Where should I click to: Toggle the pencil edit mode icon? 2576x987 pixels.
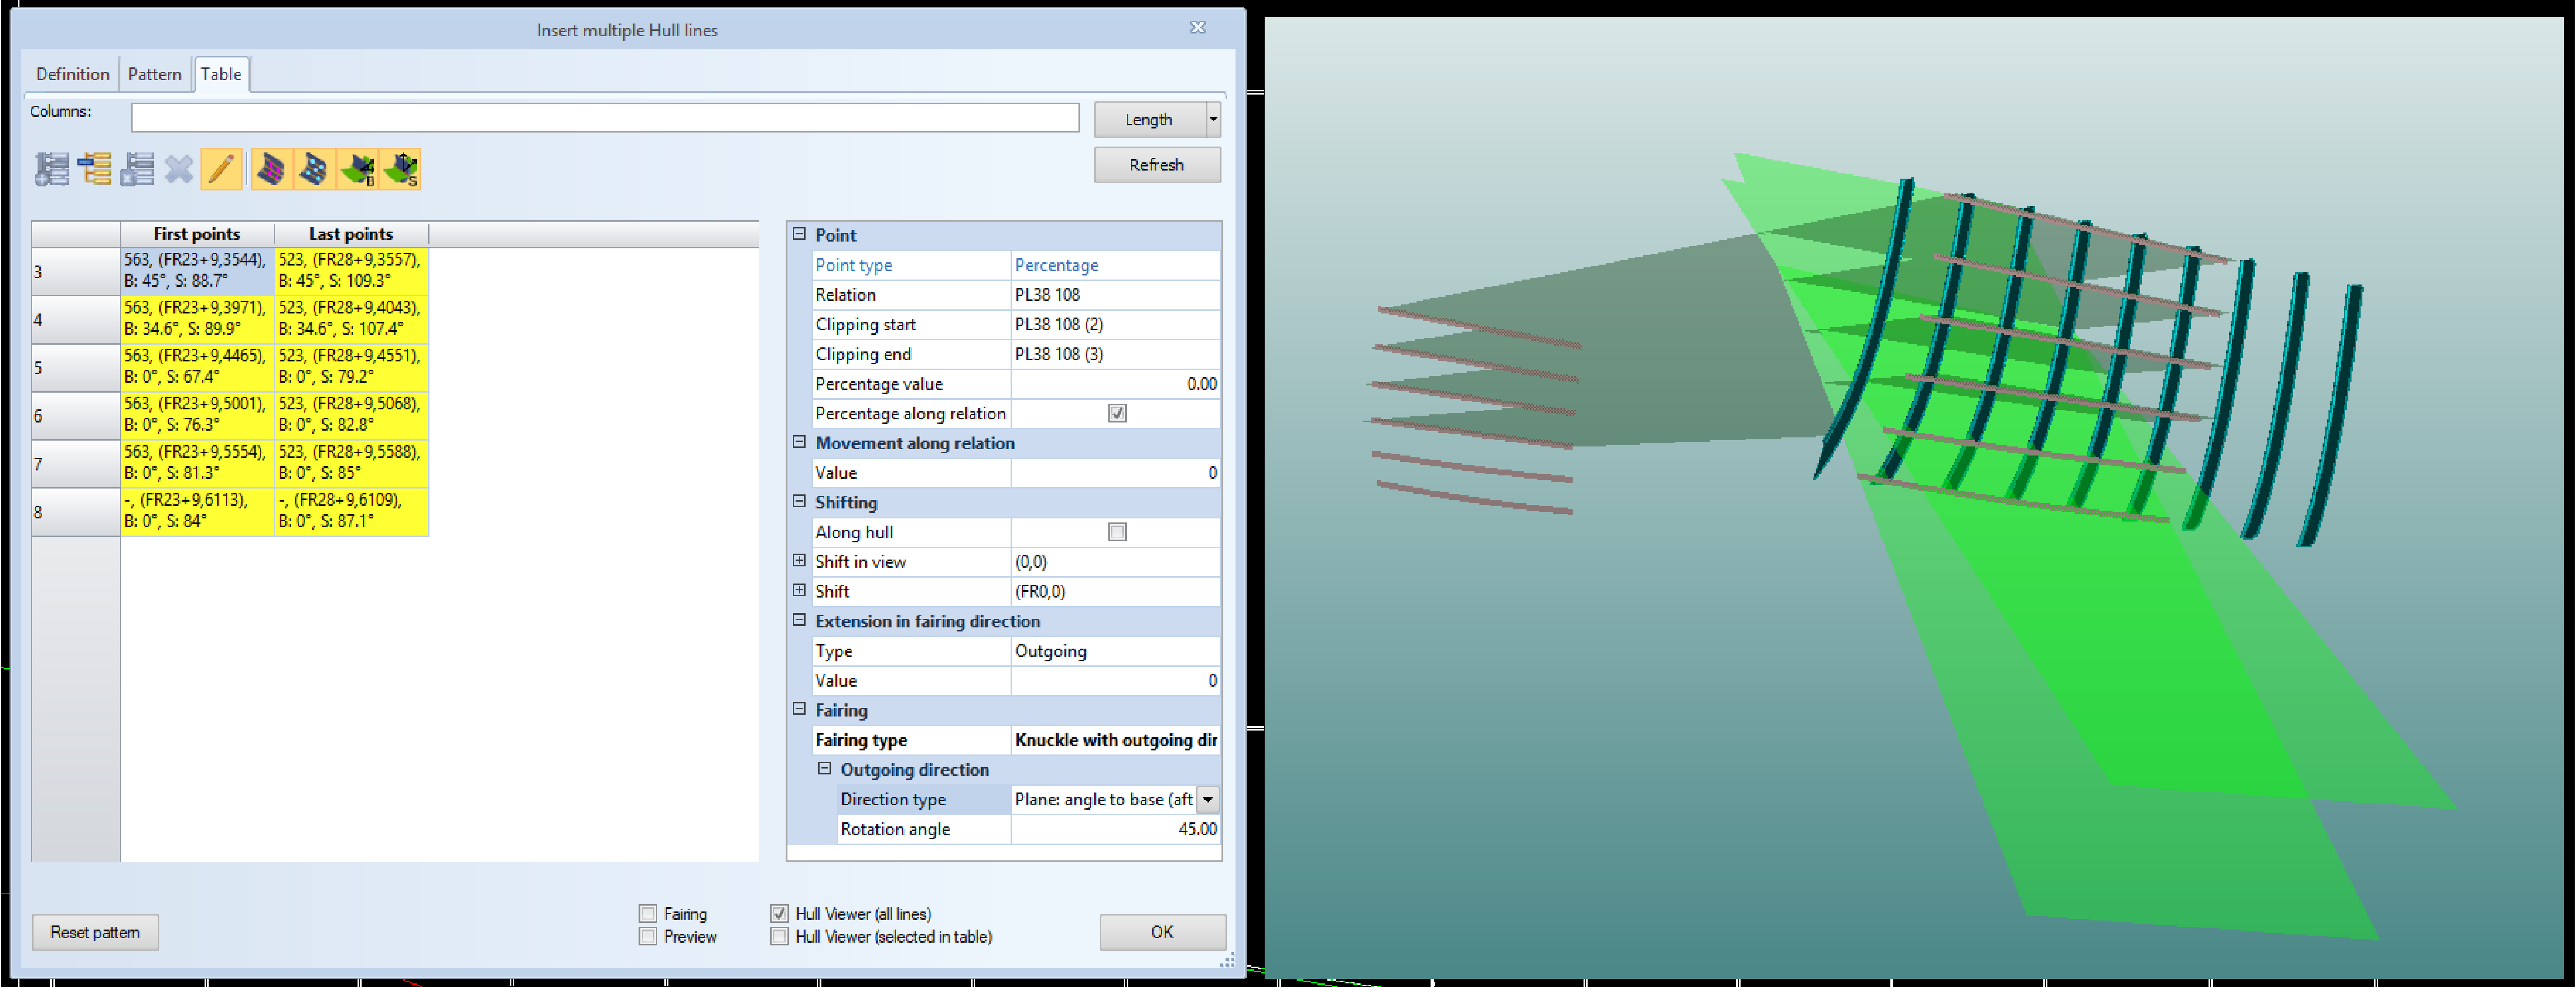pos(221,169)
